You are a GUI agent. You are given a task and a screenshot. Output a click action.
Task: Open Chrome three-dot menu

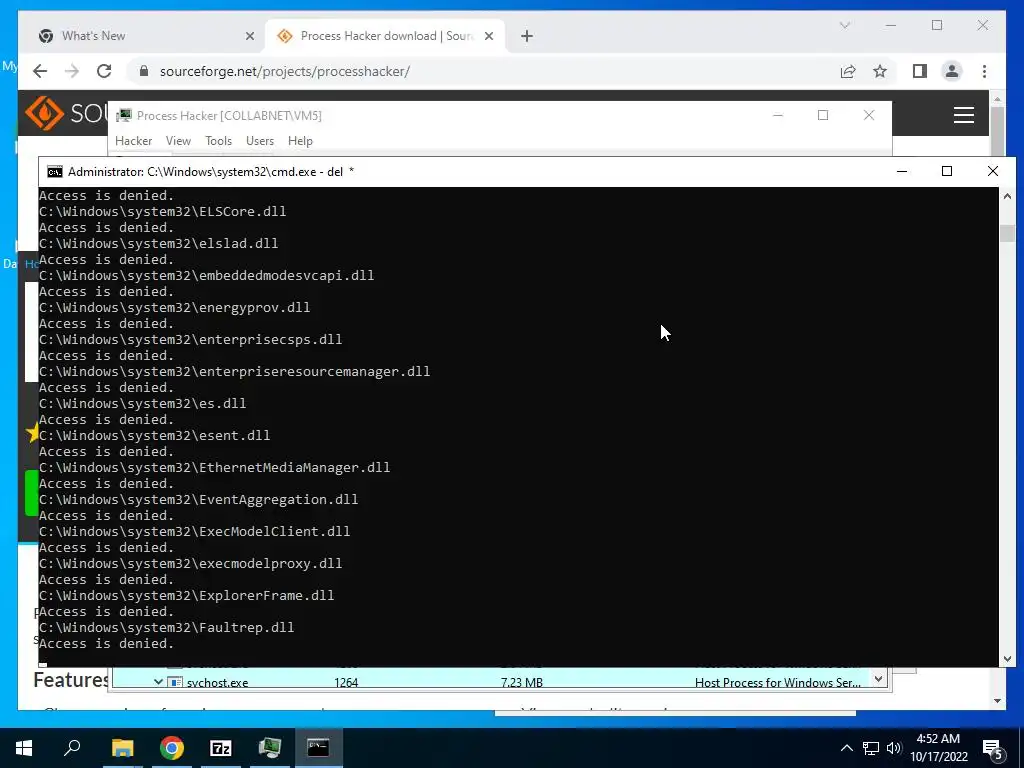point(984,71)
